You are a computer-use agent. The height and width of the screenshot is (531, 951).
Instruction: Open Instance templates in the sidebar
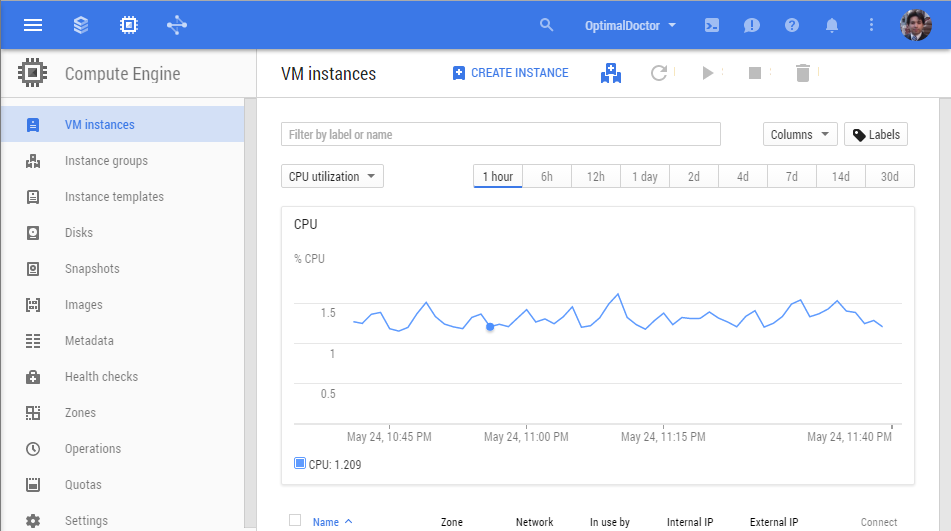(x=123, y=196)
